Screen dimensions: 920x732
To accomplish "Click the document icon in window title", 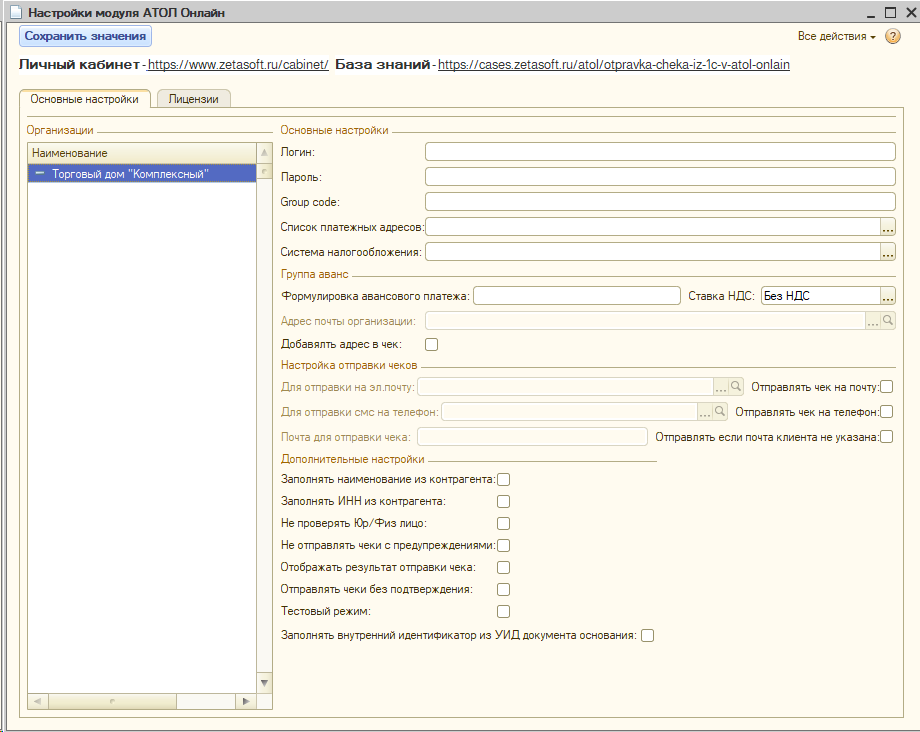I will click(x=16, y=12).
